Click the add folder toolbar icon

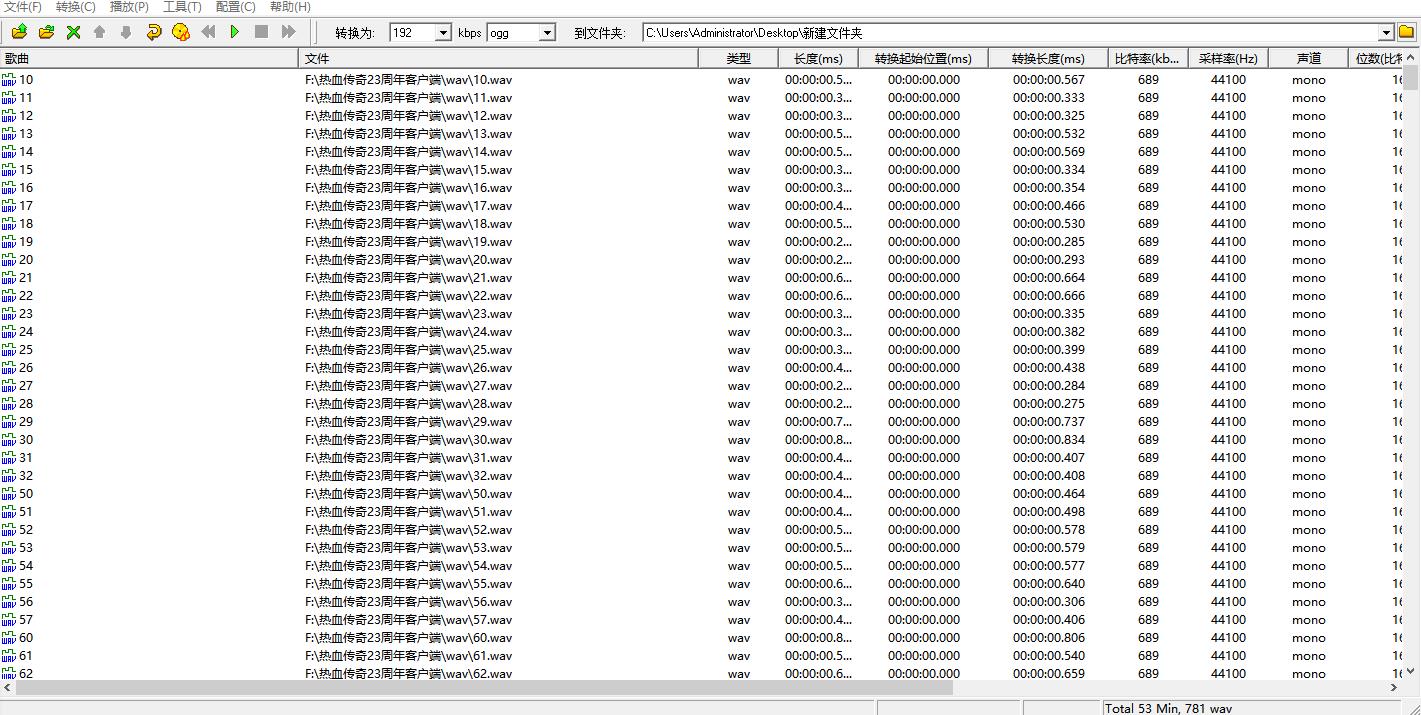pos(46,32)
